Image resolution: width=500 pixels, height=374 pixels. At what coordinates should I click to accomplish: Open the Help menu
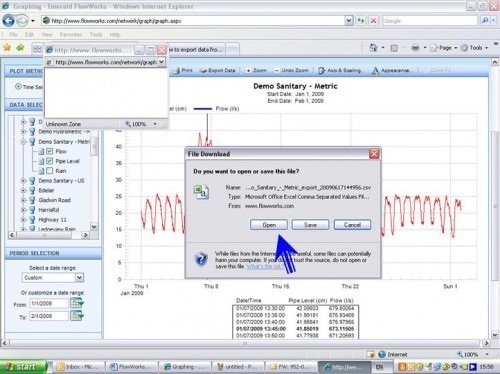point(115,35)
